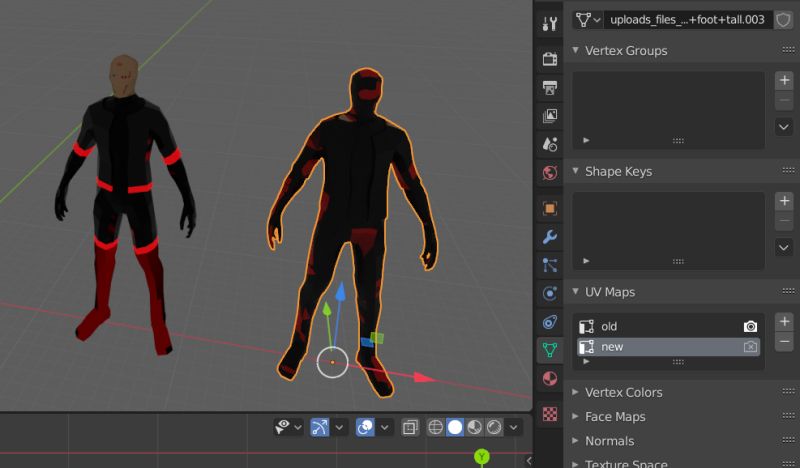Open the Output properties tab (printer)

[549, 87]
